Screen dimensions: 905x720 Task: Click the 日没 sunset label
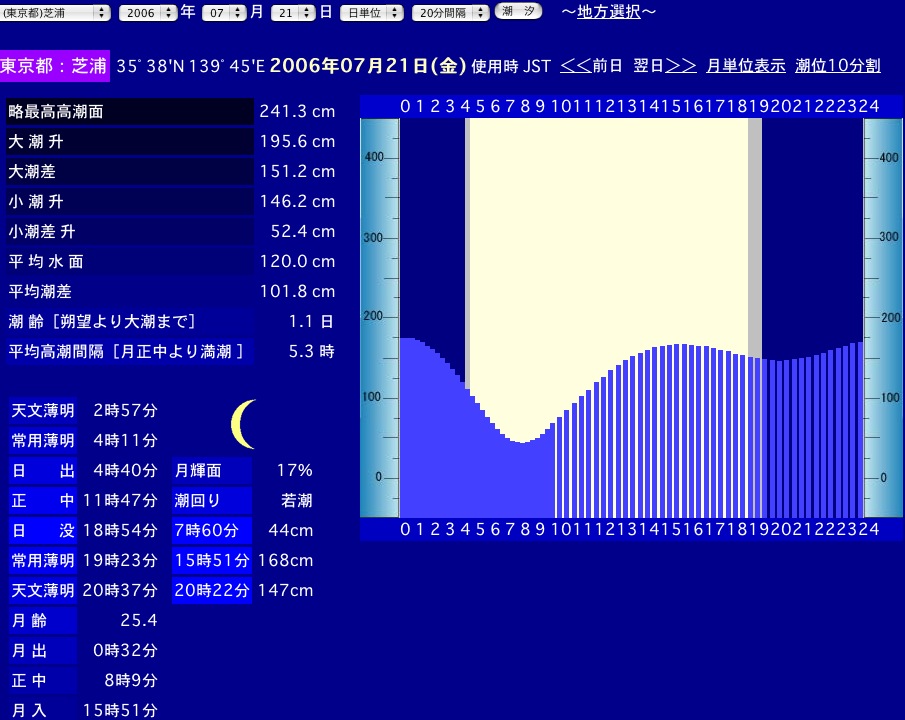click(x=43, y=531)
